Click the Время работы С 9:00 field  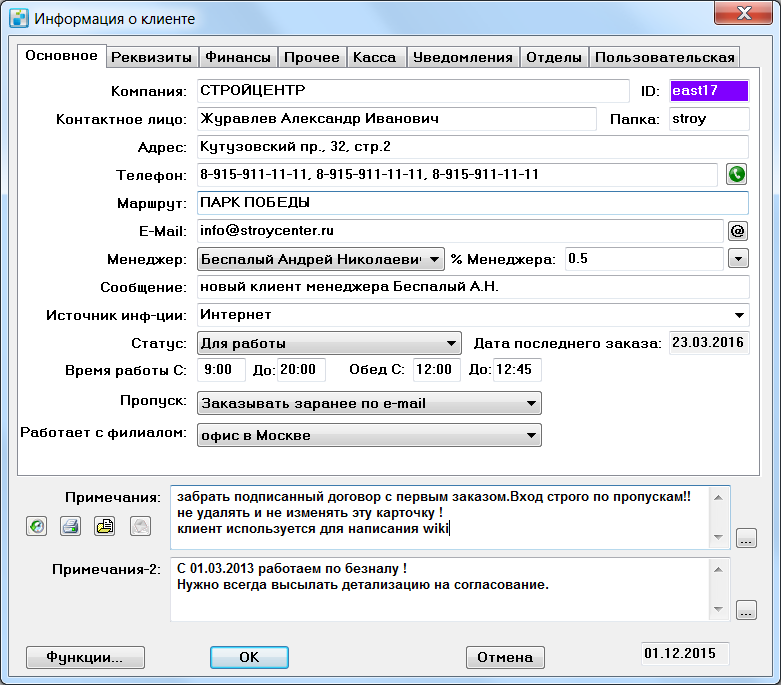click(x=221, y=370)
